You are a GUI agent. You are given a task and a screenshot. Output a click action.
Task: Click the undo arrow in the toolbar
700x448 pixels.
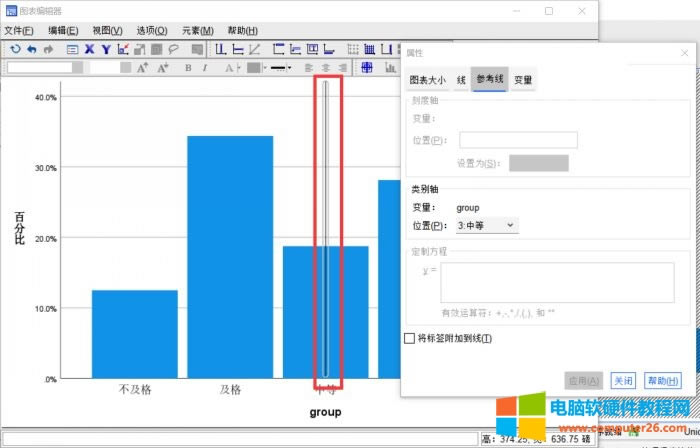31,48
